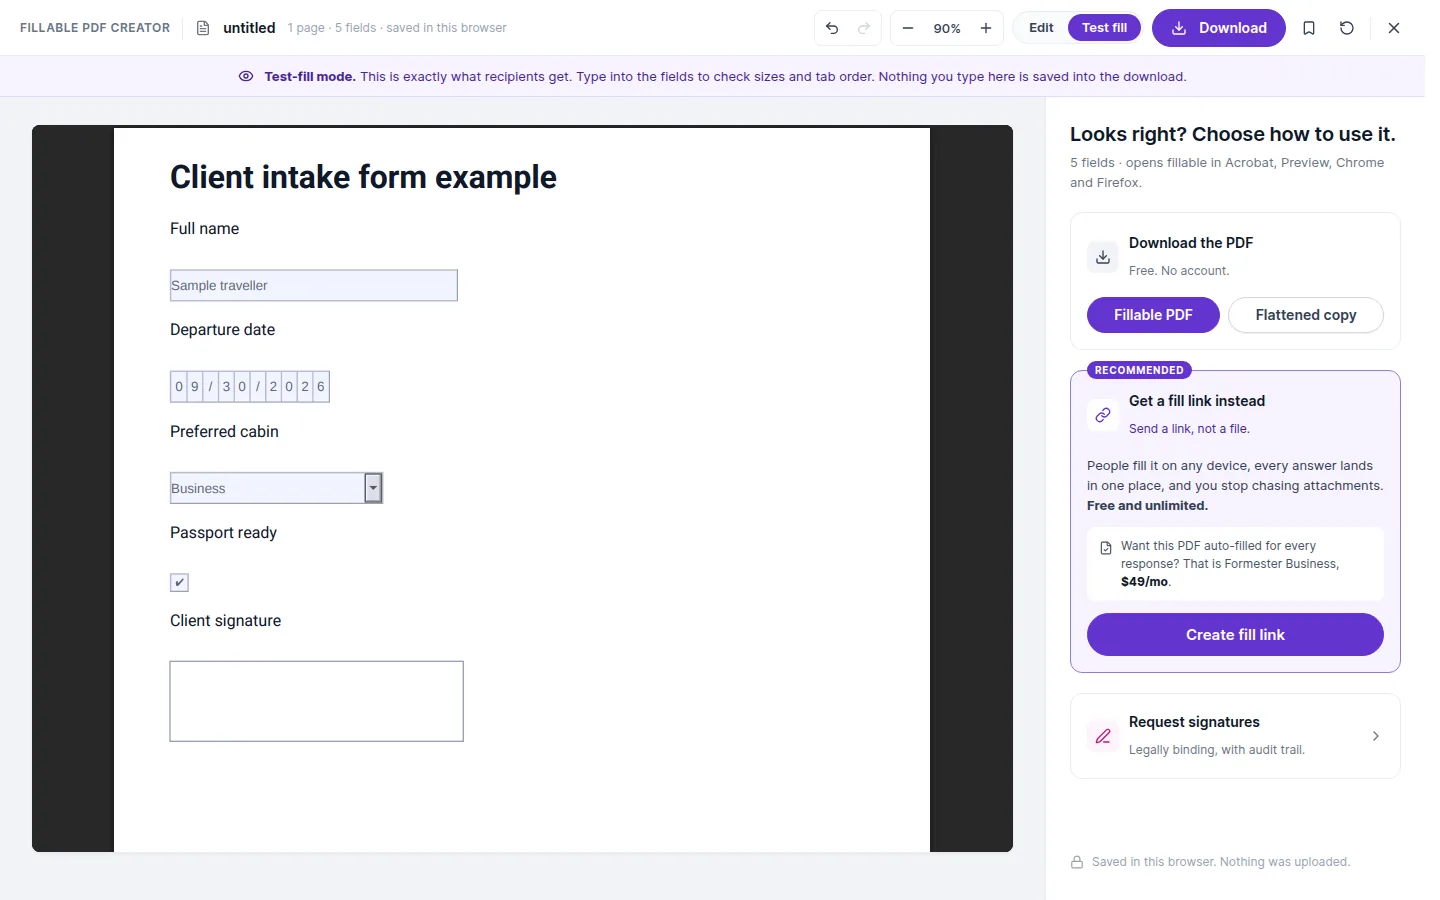Zoom in with the plus icon
The width and height of the screenshot is (1440, 900).
click(x=986, y=28)
